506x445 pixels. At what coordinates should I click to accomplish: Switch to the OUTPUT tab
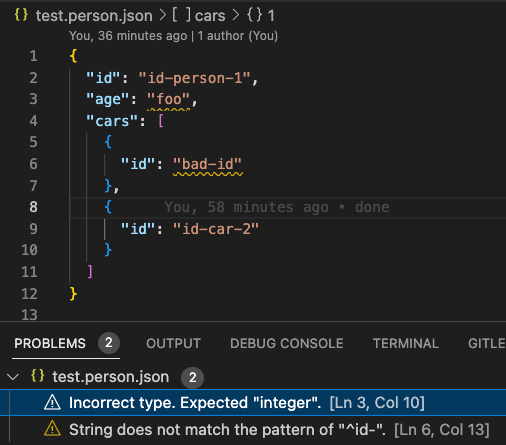pos(173,343)
